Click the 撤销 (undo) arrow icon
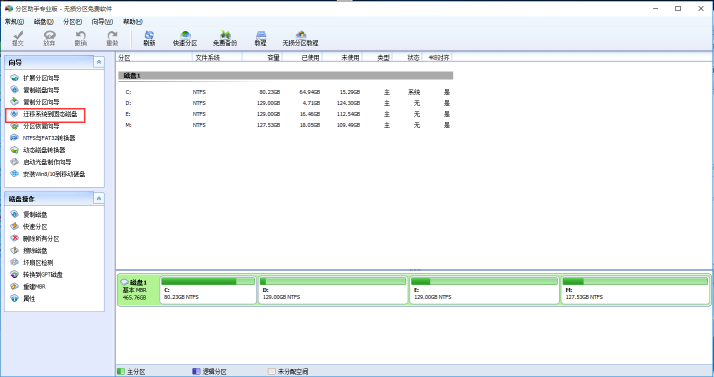Screen dimensions: 714x377 [x=81, y=38]
